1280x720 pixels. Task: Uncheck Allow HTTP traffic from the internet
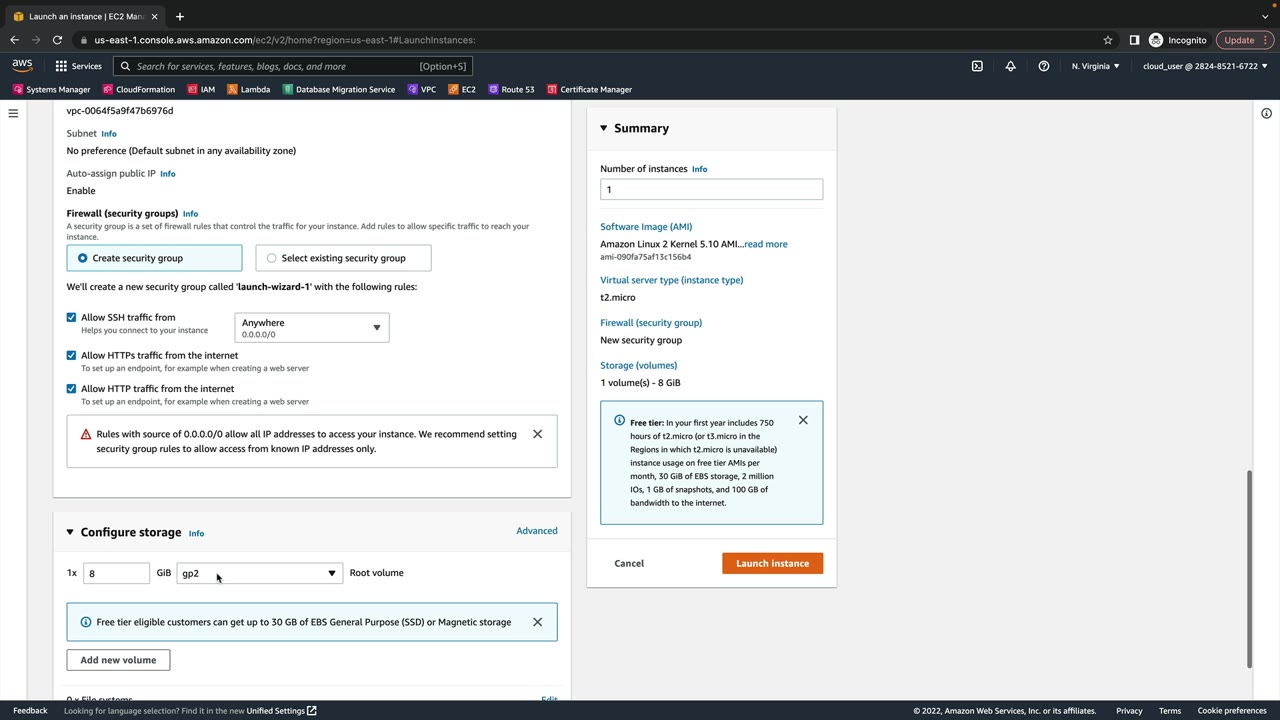(x=71, y=388)
